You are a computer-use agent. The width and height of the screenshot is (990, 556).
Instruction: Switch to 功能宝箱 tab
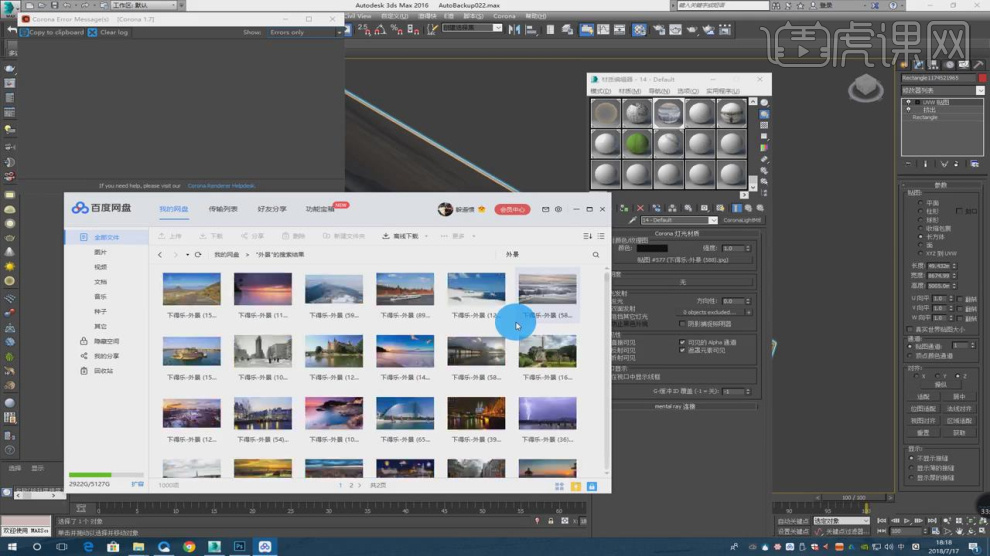click(x=320, y=209)
